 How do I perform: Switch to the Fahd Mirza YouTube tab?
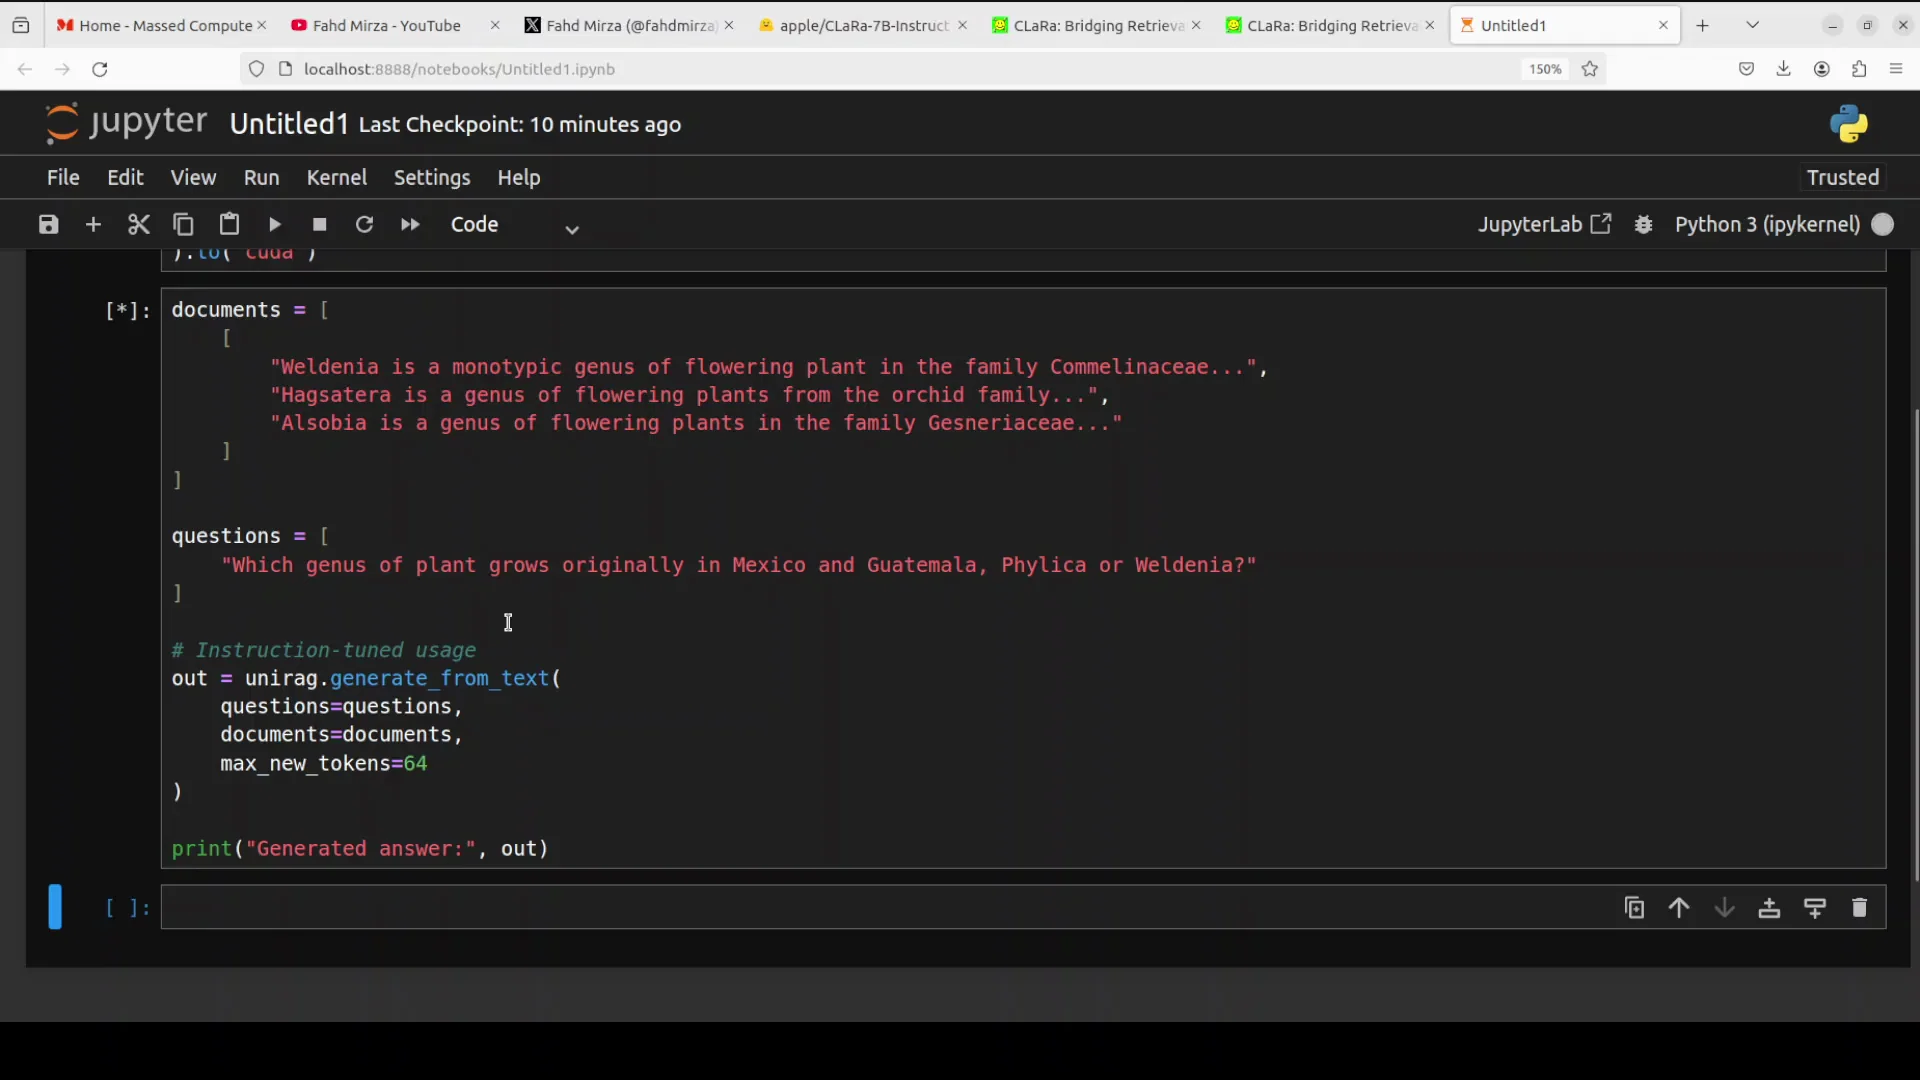(x=388, y=25)
